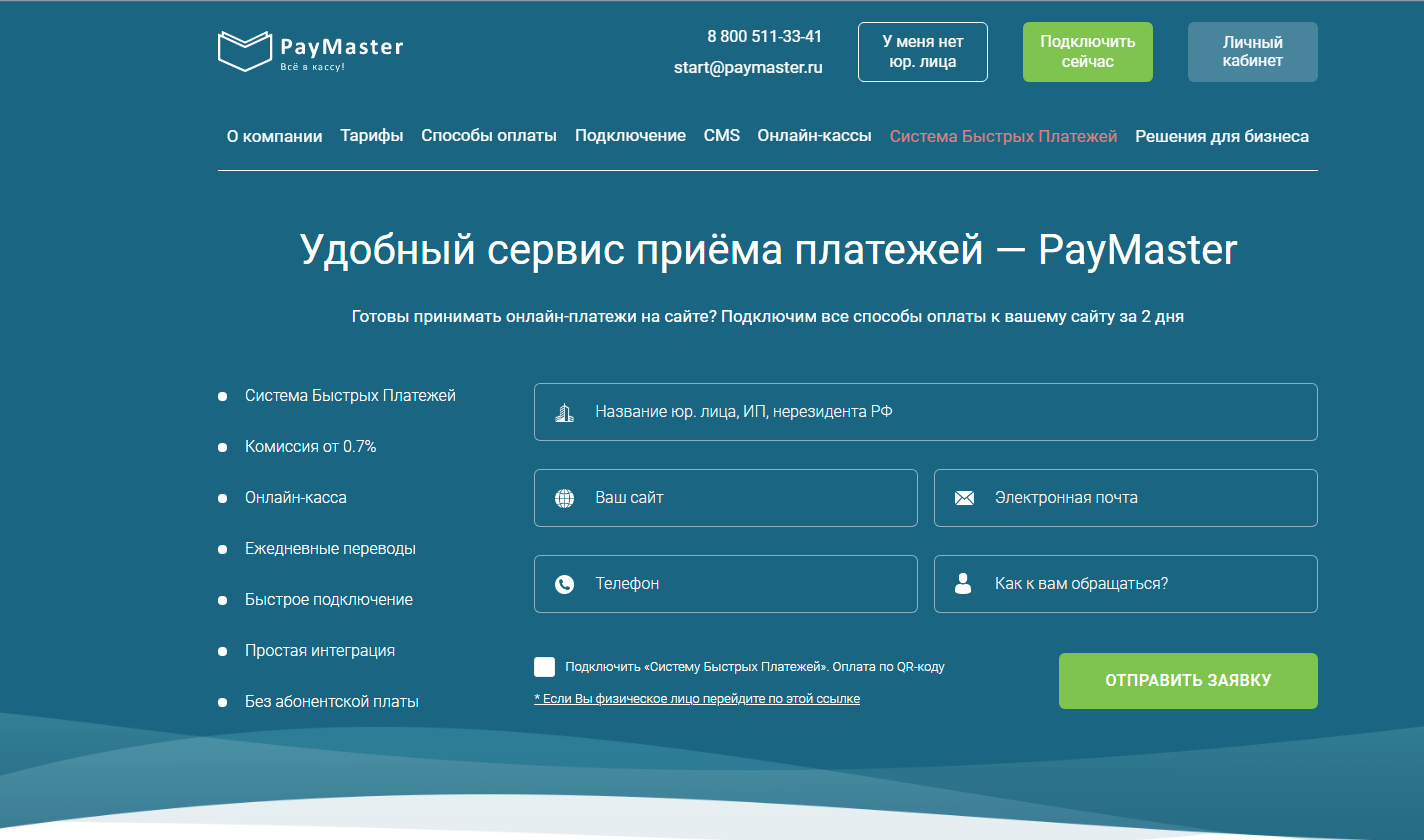
Task: Click the envelope icon in email field
Action: pyautogui.click(x=964, y=498)
